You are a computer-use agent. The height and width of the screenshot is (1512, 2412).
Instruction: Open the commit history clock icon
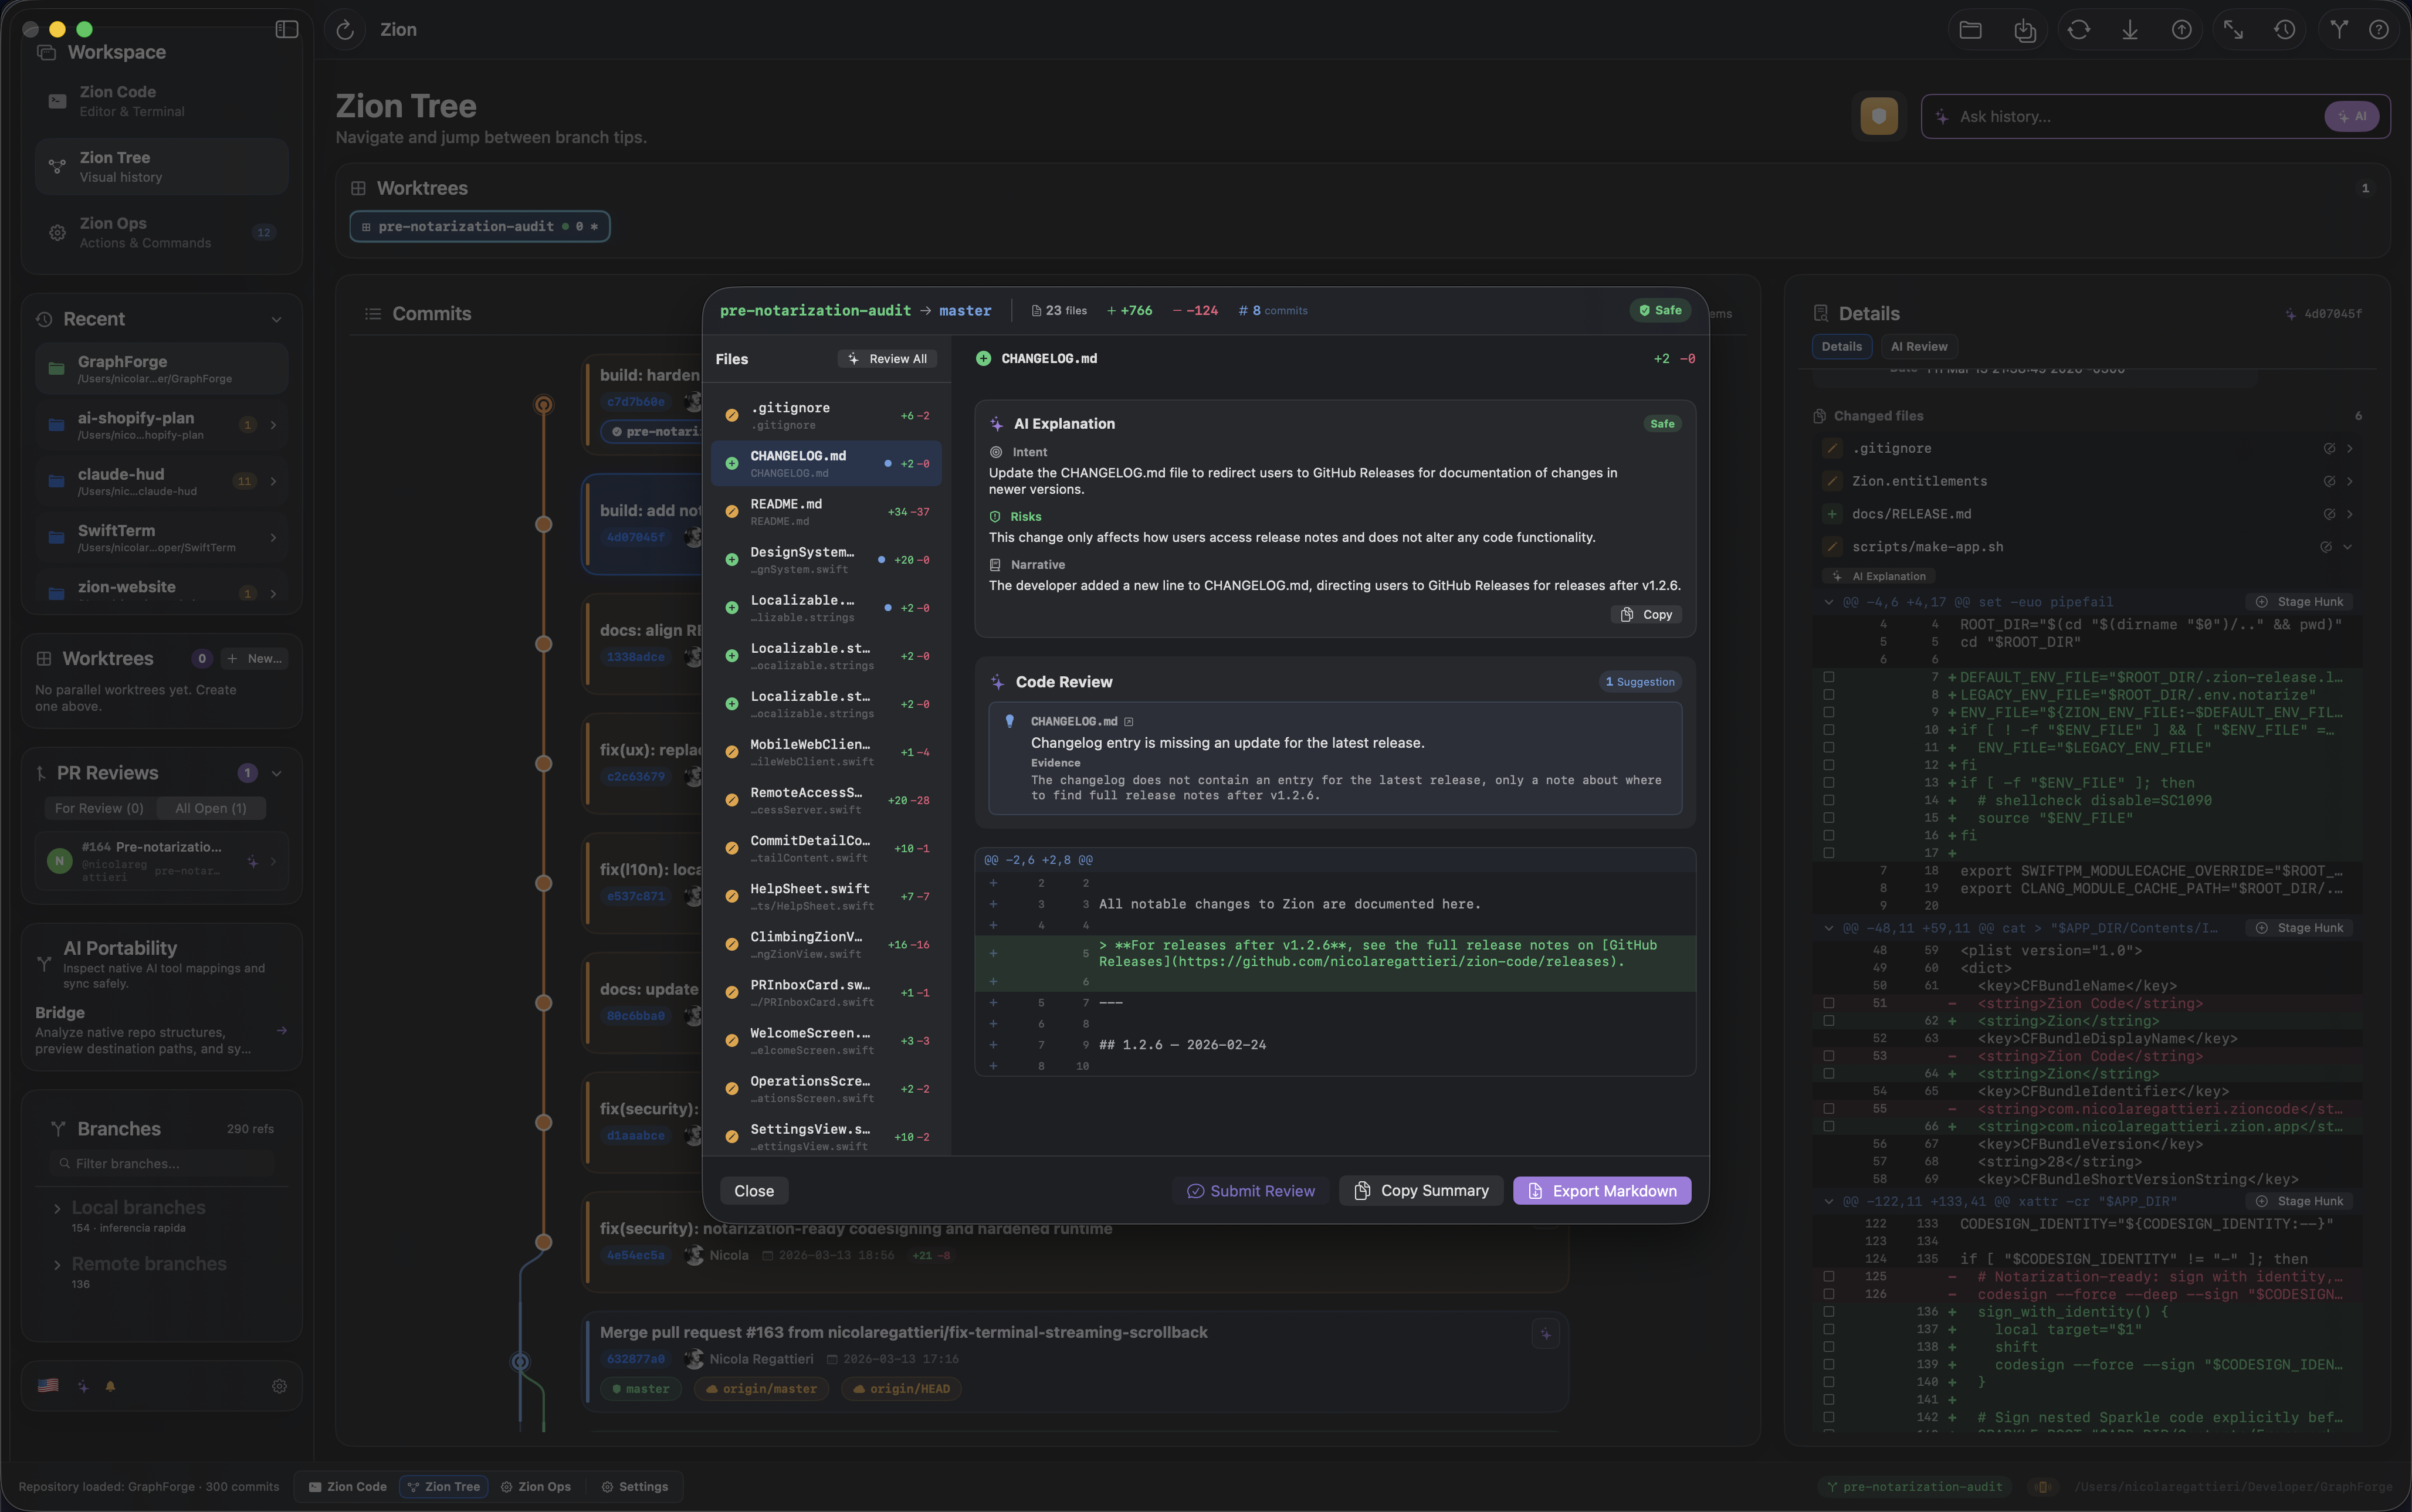click(x=2285, y=29)
